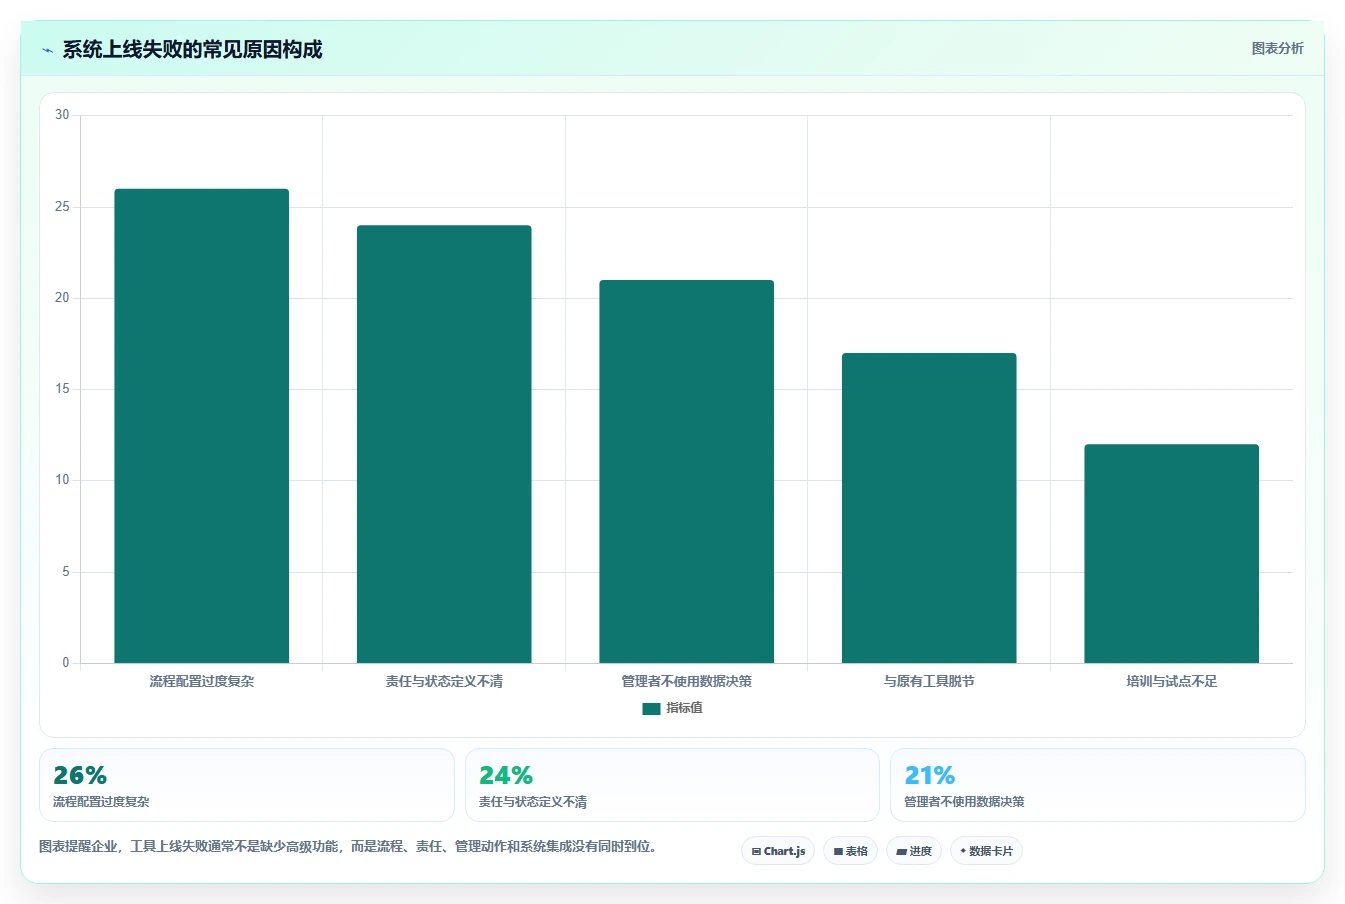This screenshot has height=904, width=1345.
Task: Click the lightning icon beside the chart title
Action: click(47, 50)
